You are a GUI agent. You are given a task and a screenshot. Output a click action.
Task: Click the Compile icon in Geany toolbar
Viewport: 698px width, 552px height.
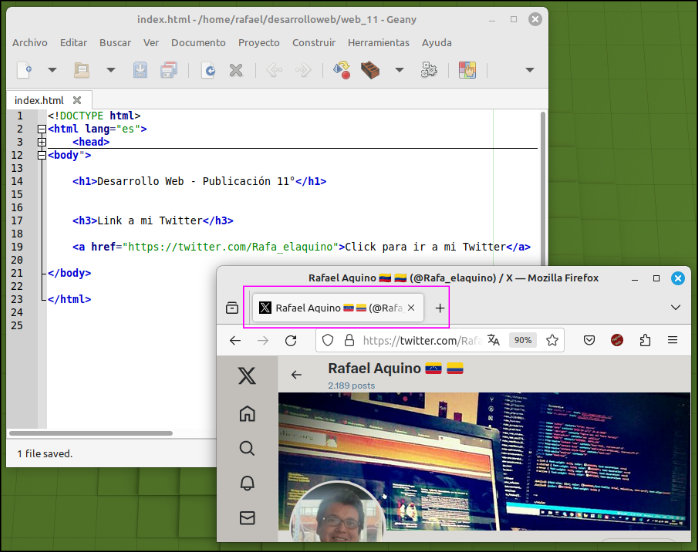tap(341, 70)
